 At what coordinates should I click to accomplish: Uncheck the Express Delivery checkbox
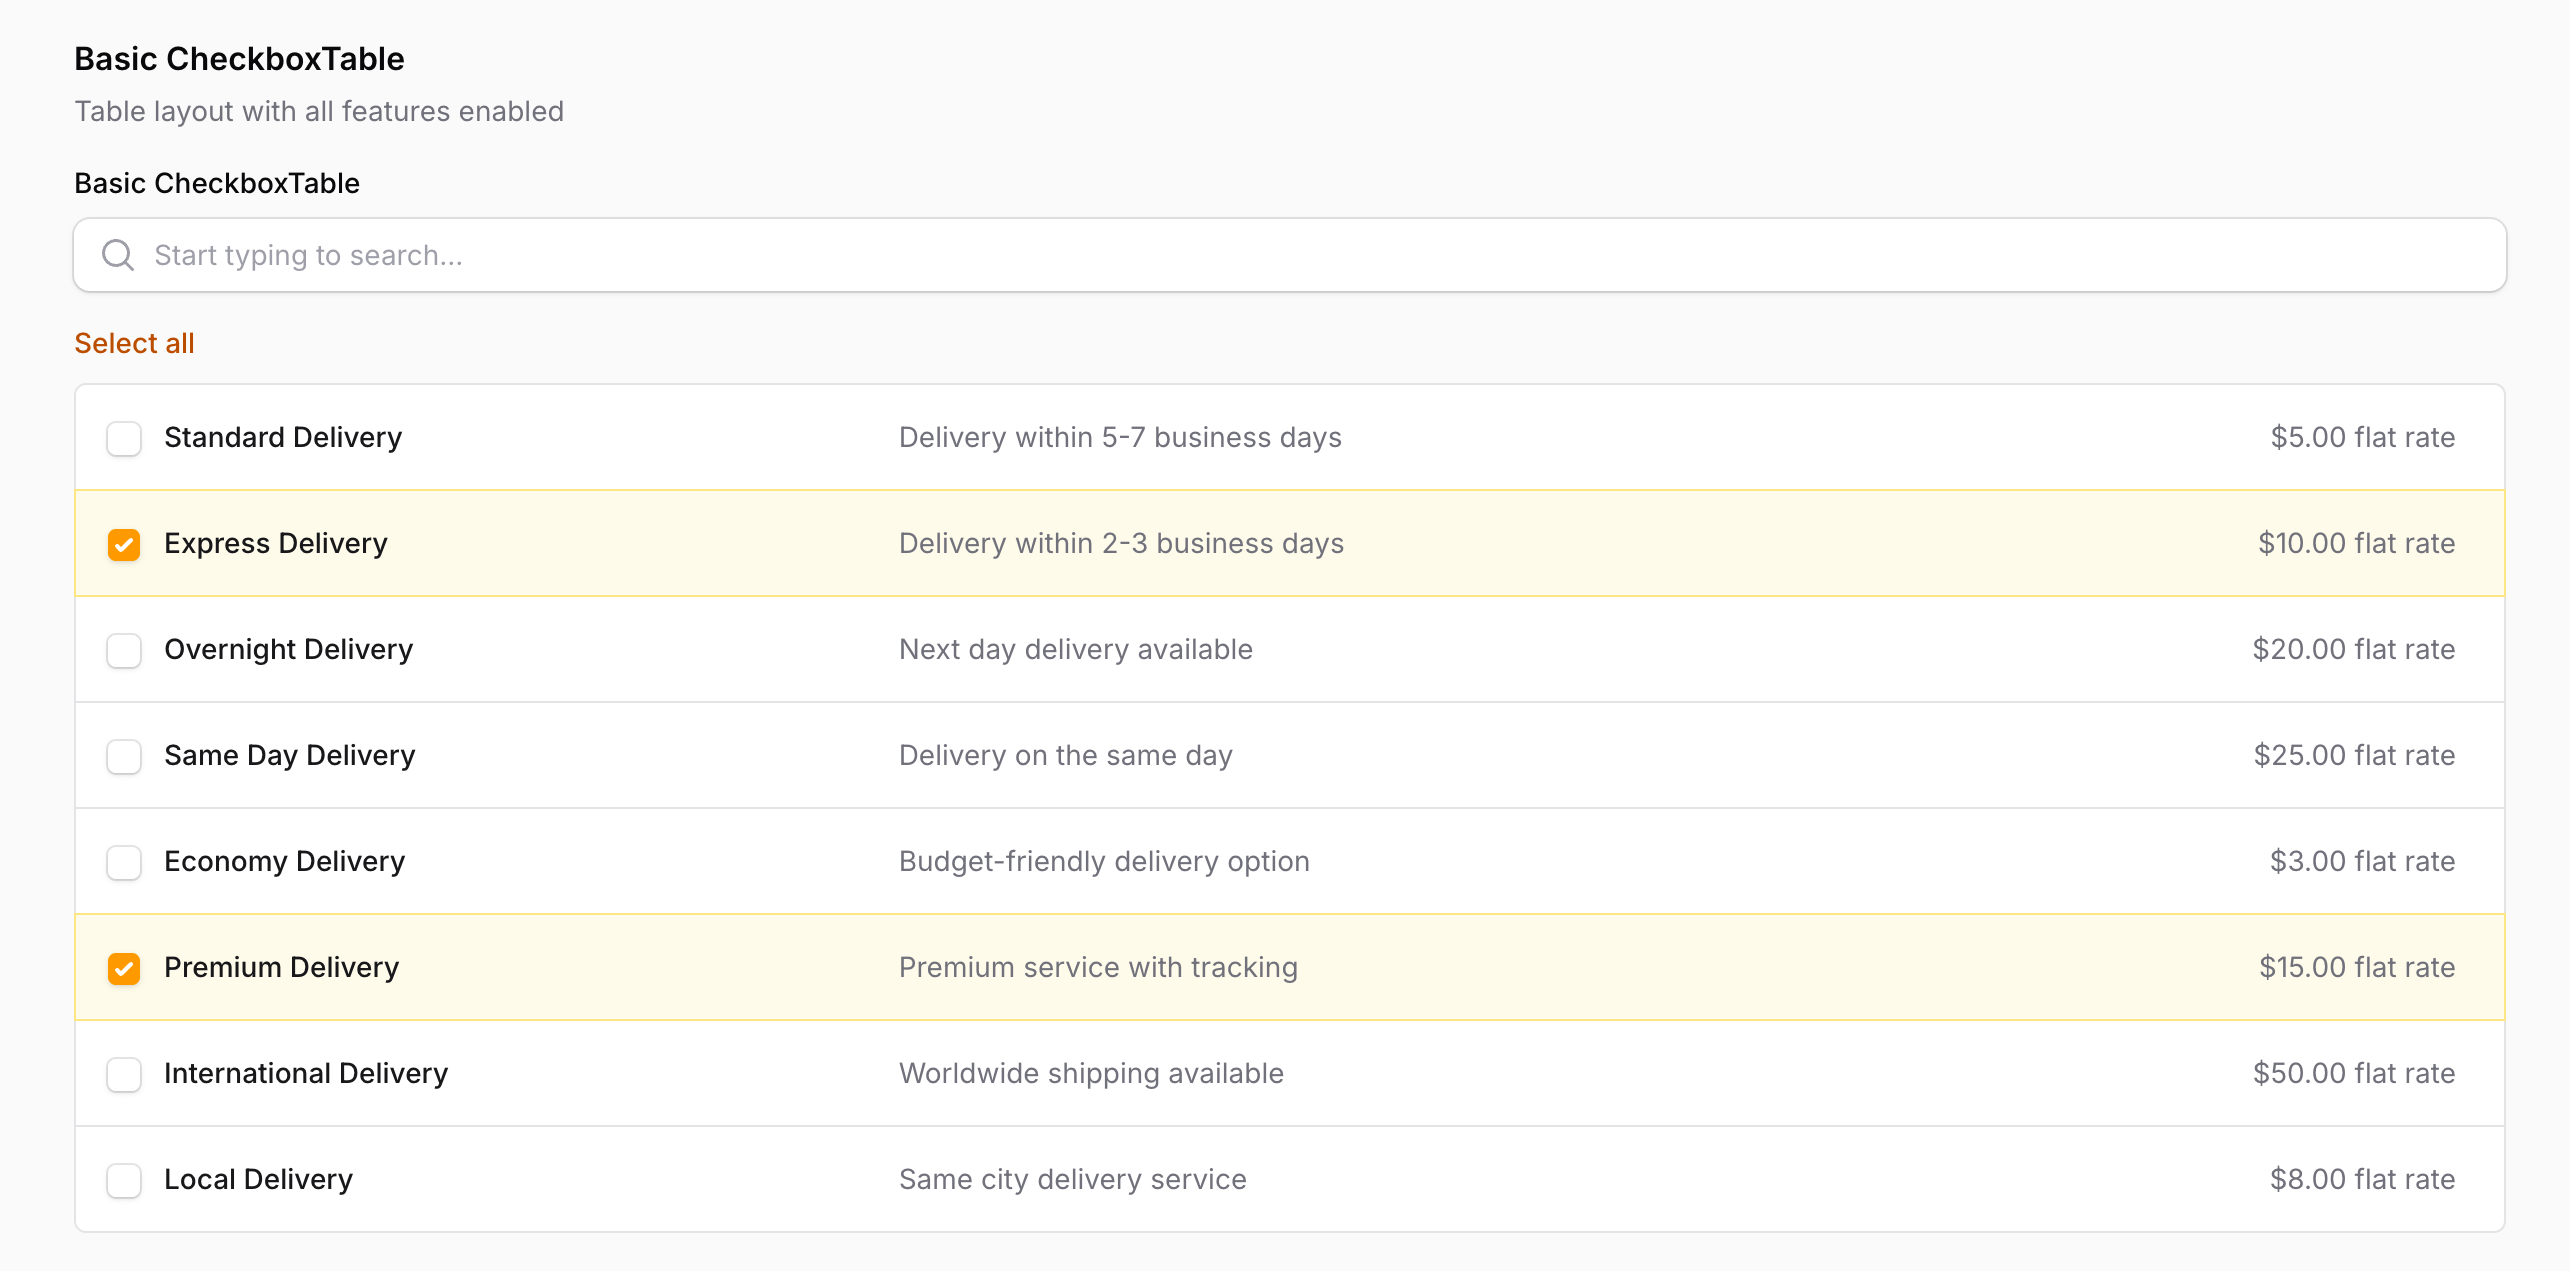(124, 544)
